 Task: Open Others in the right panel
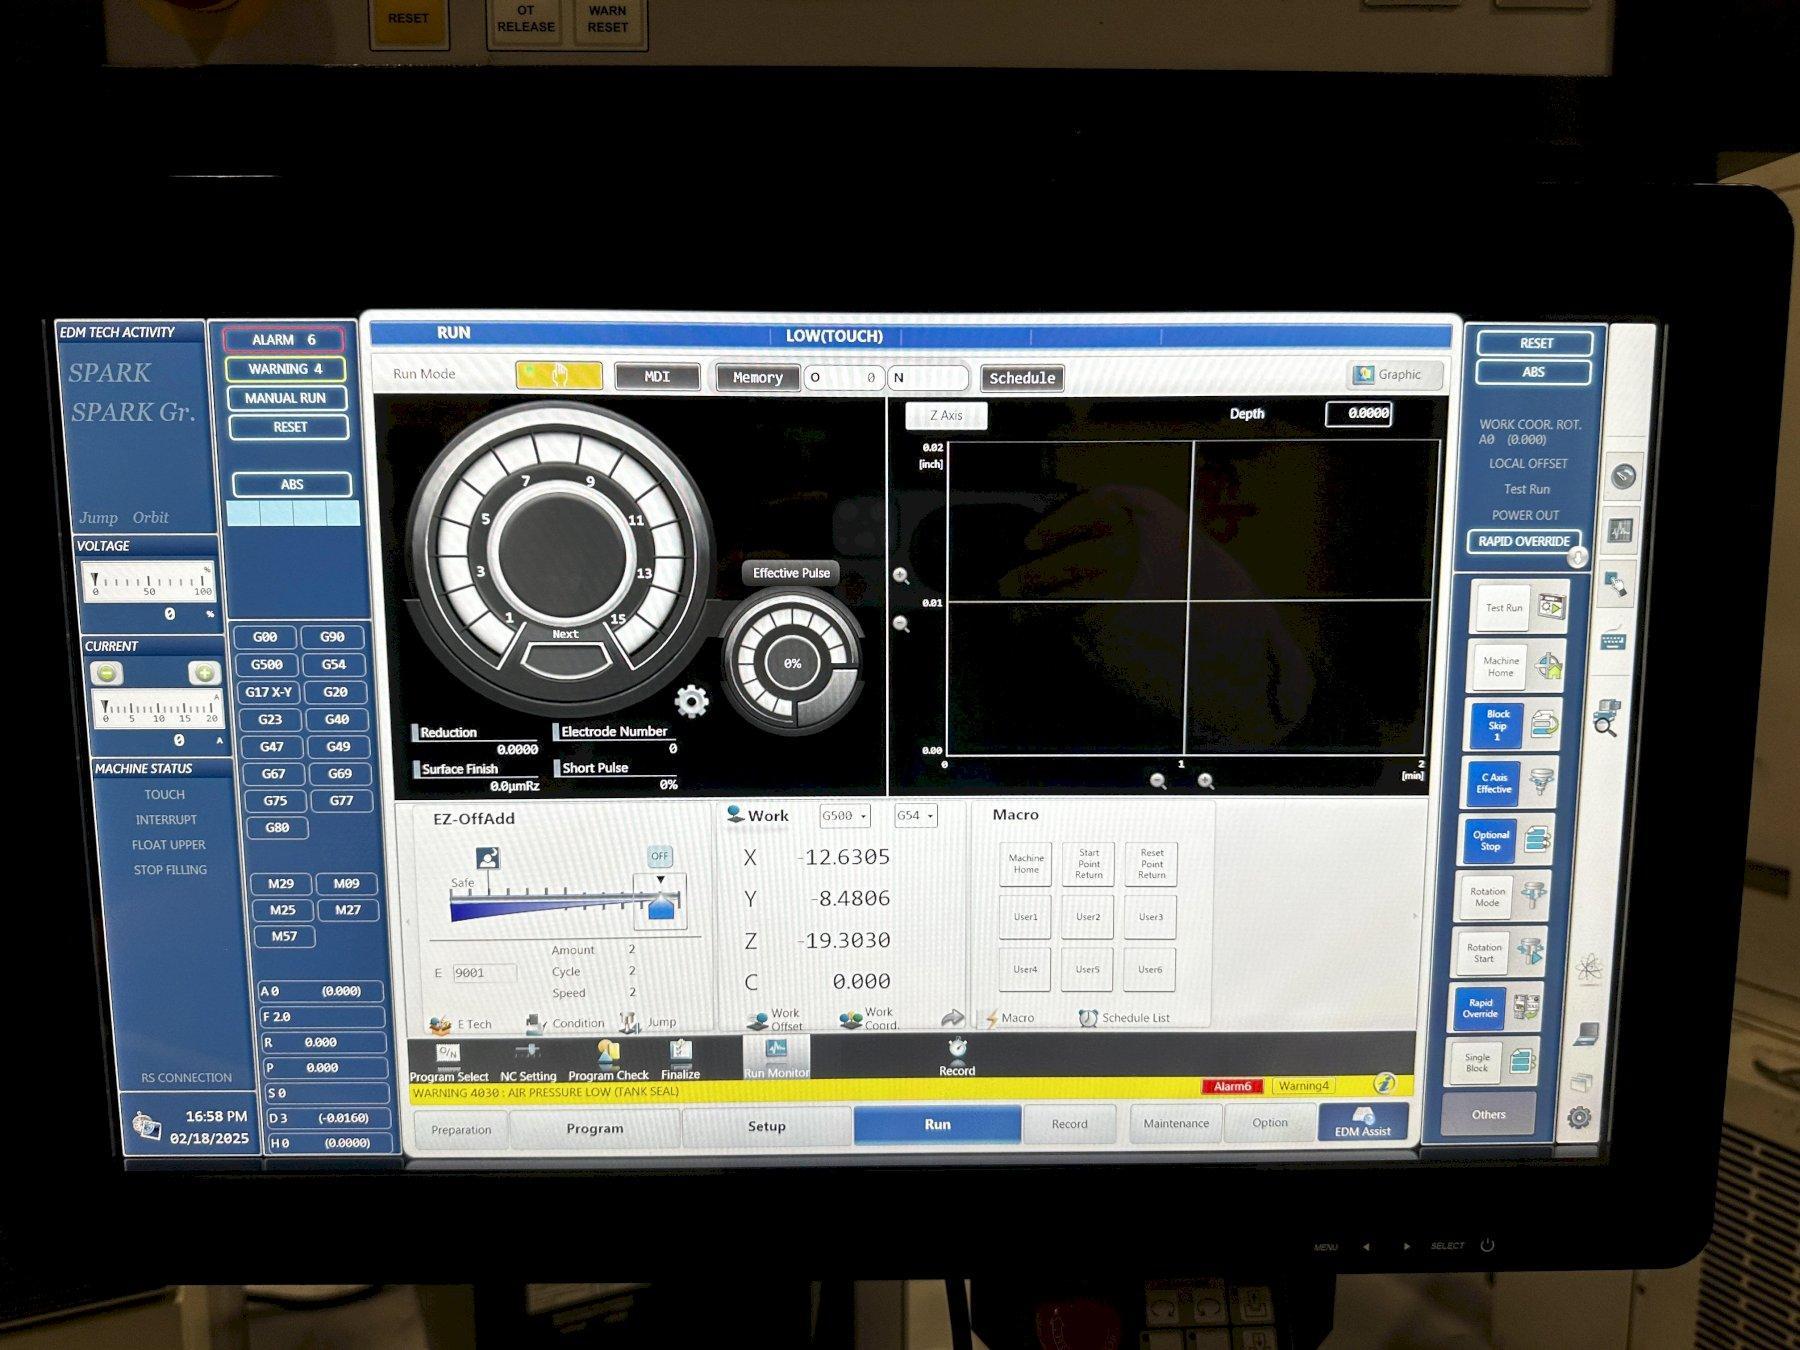pos(1488,1114)
